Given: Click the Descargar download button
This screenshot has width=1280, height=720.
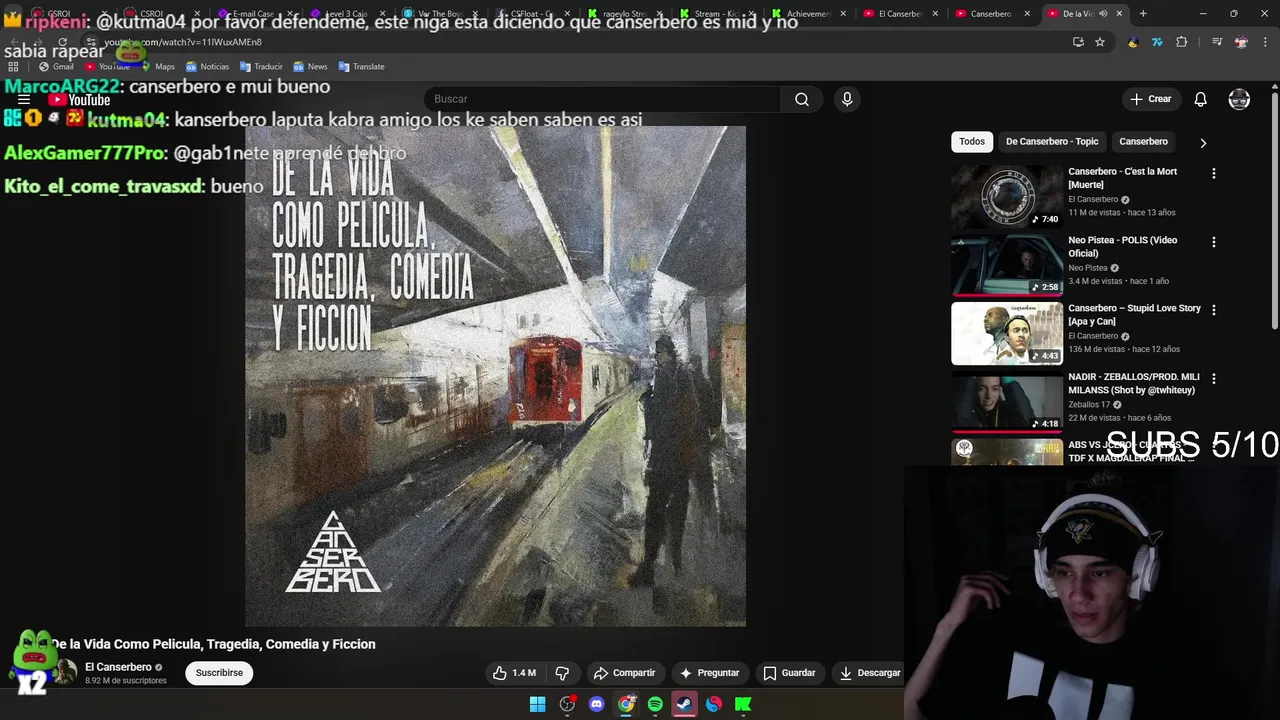Looking at the screenshot, I should 870,673.
